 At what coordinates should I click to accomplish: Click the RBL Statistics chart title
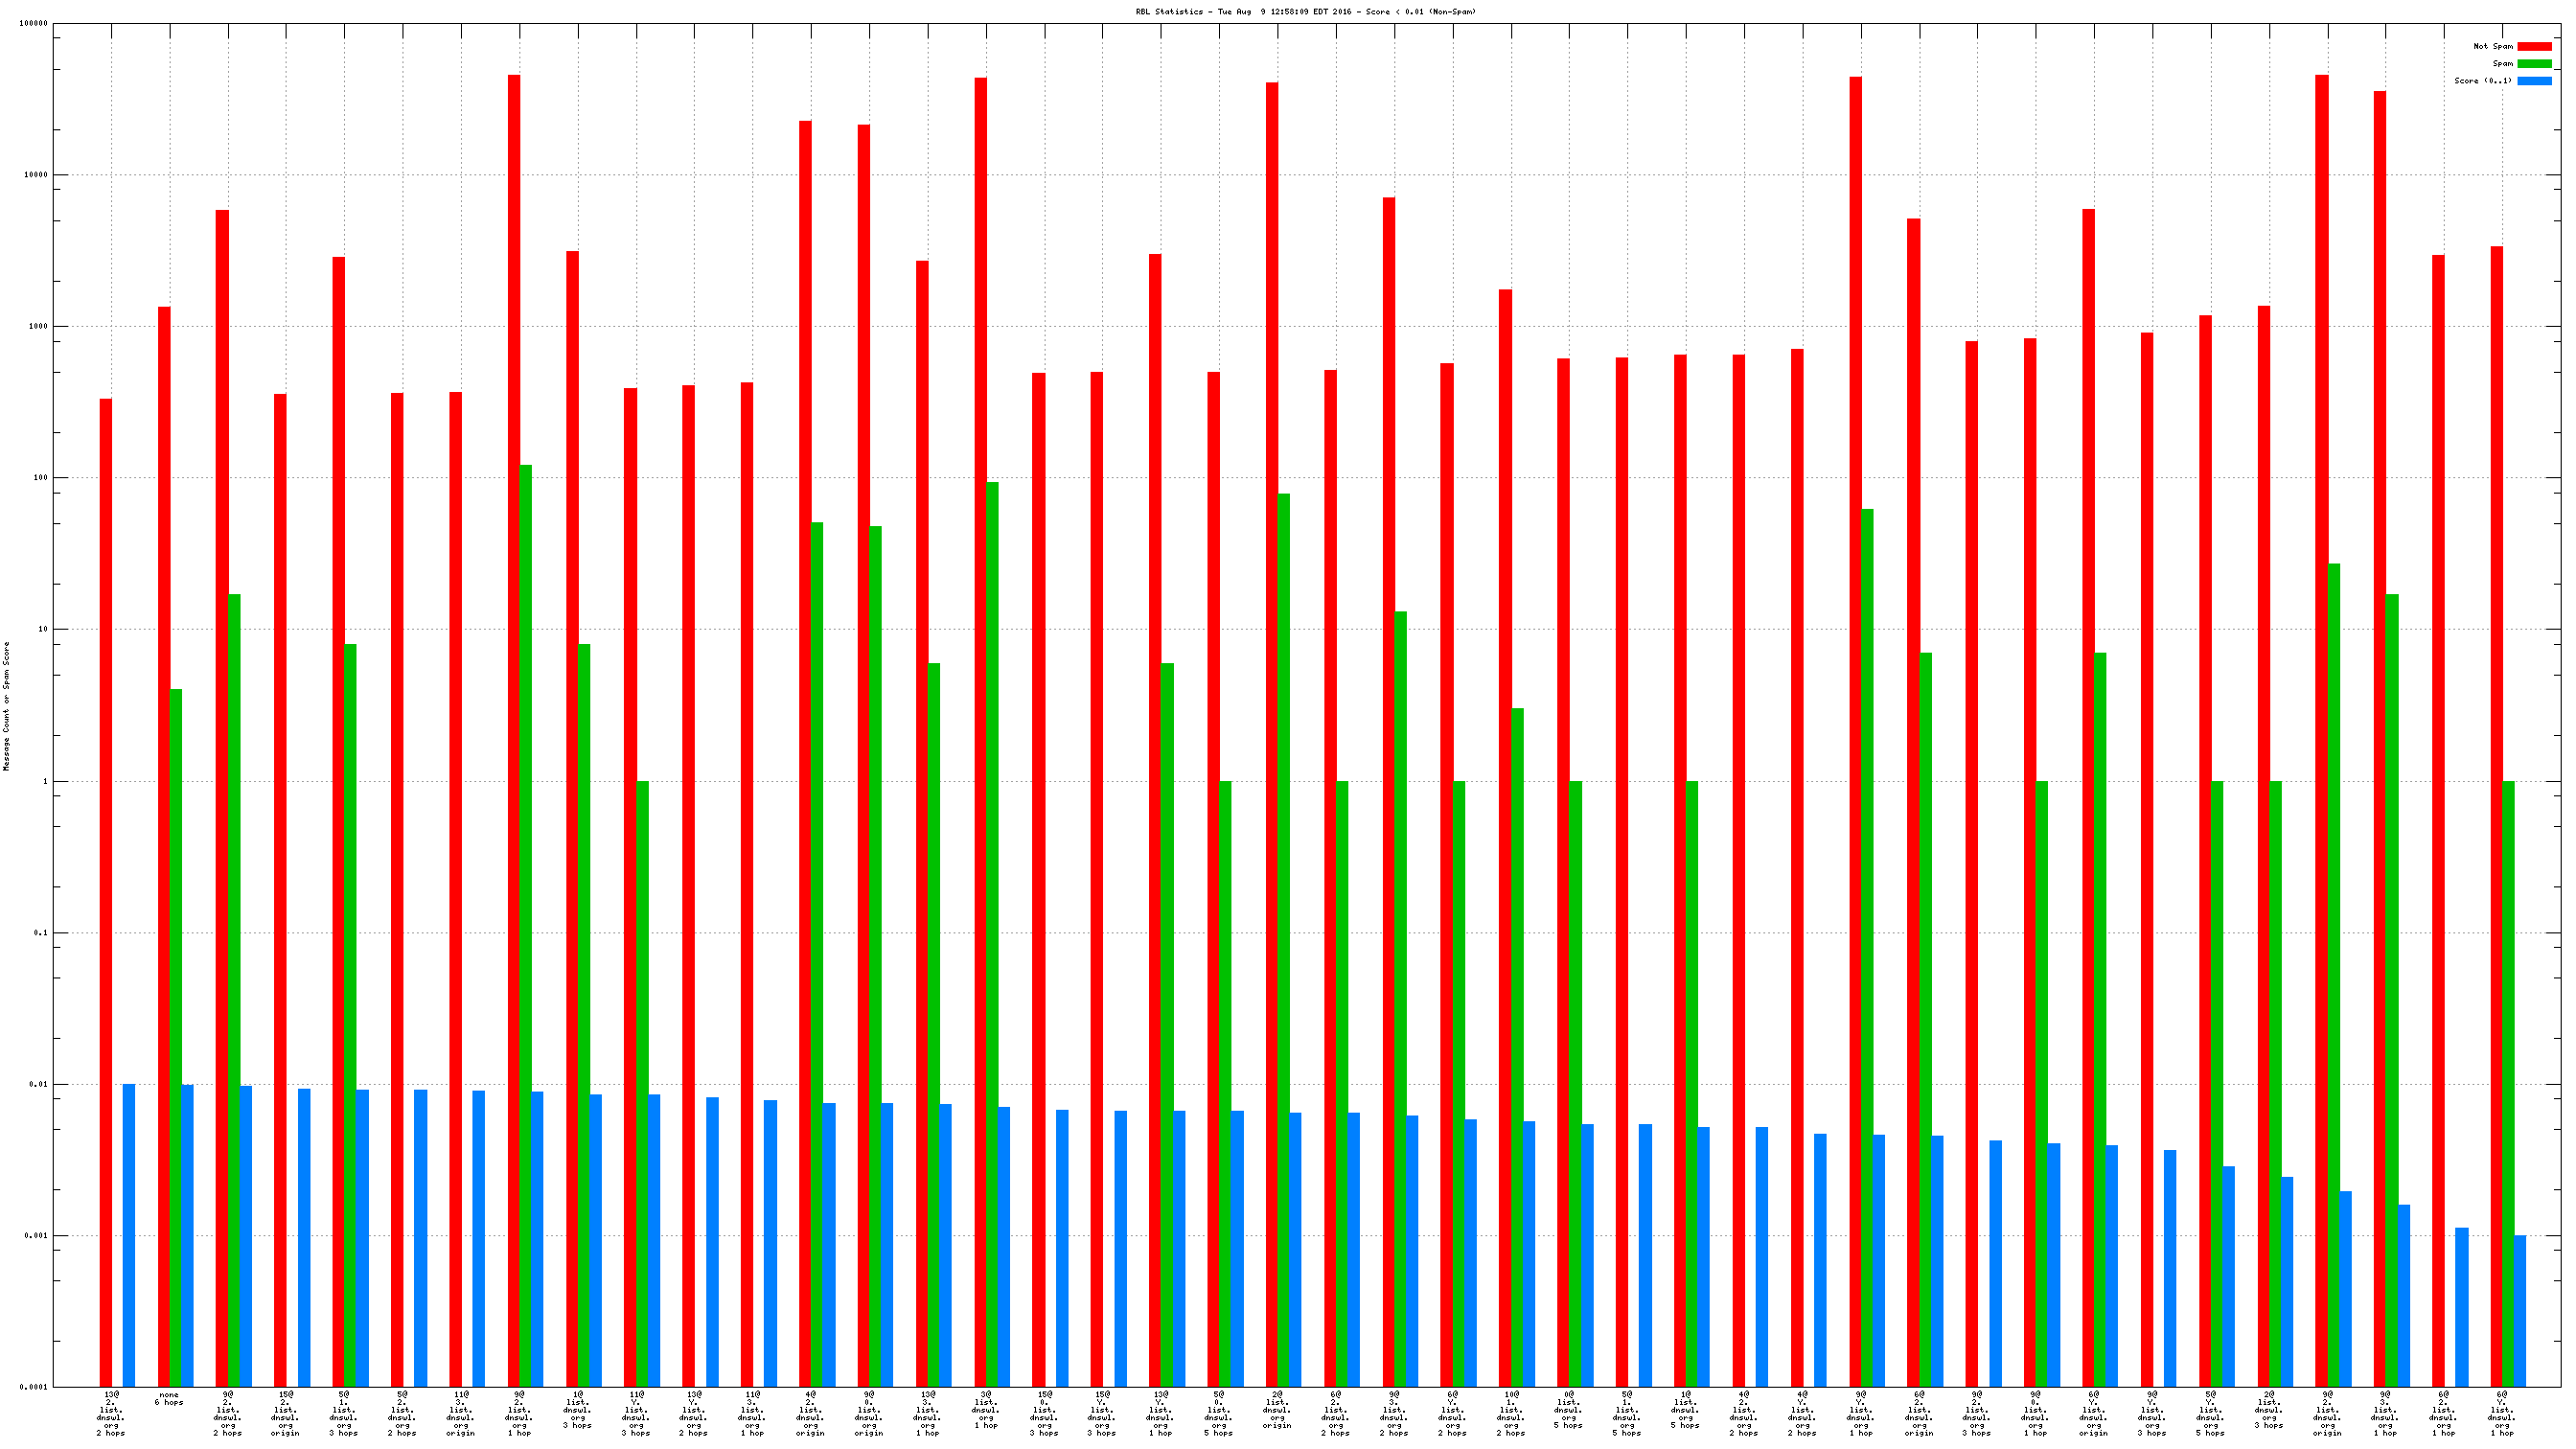tap(1305, 12)
